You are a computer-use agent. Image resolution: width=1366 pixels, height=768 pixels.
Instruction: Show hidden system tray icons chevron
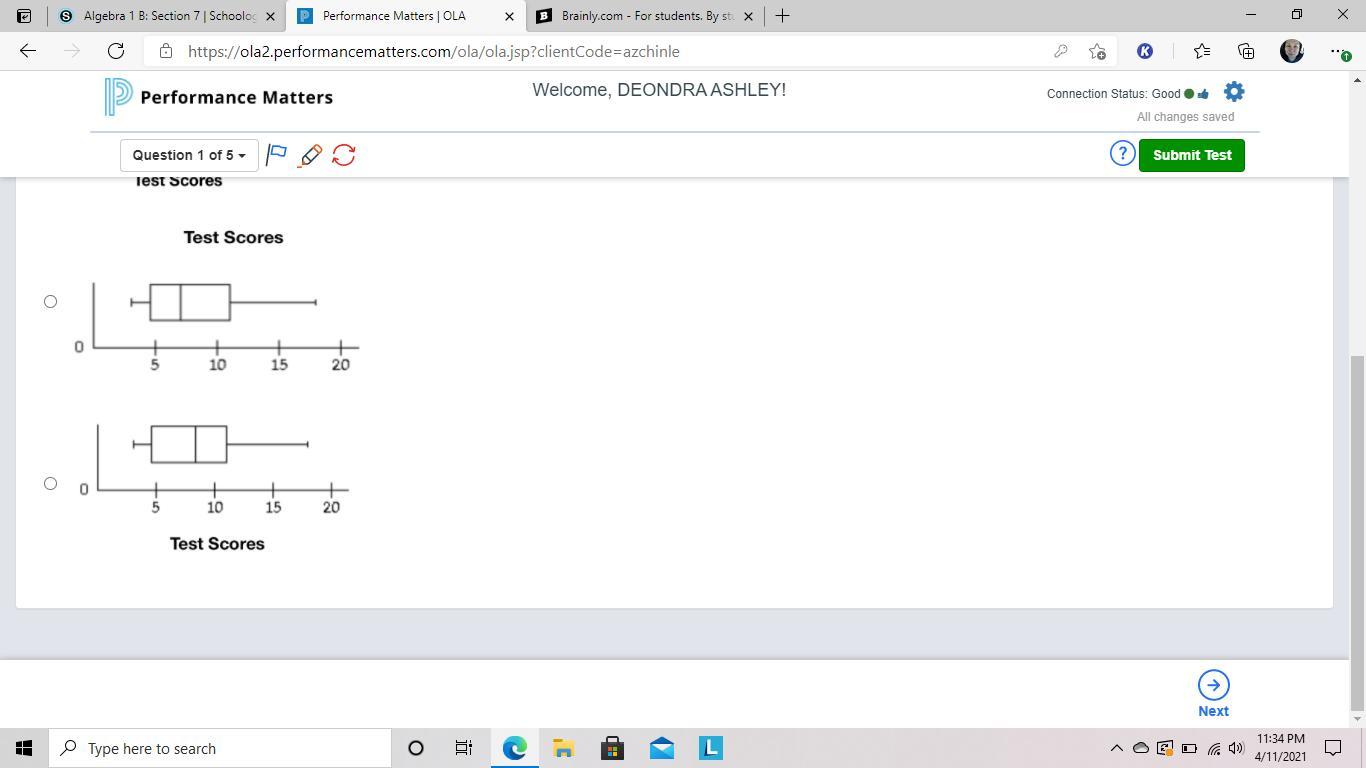point(1116,748)
